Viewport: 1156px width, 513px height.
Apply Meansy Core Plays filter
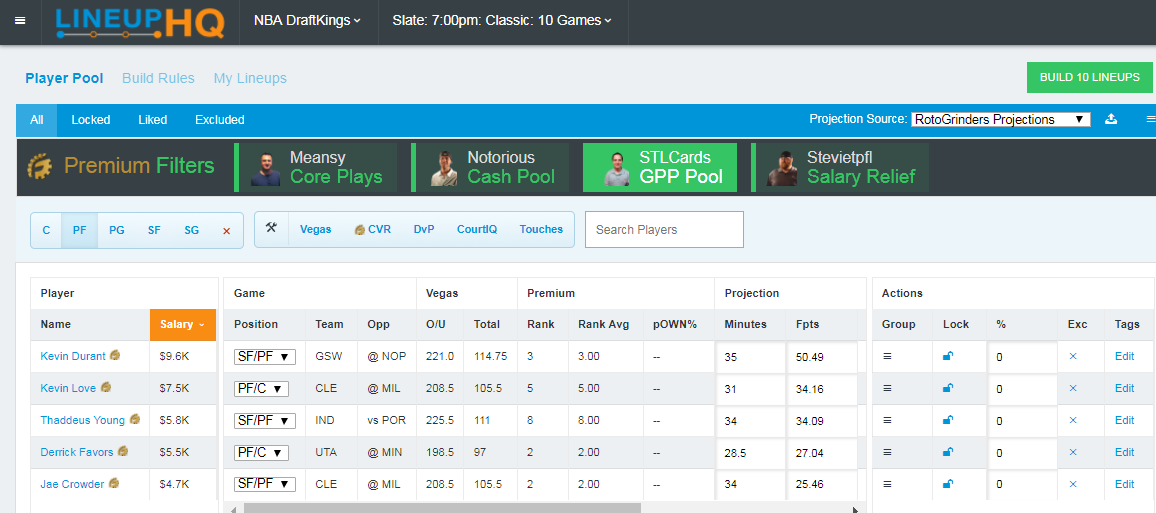(x=316, y=167)
